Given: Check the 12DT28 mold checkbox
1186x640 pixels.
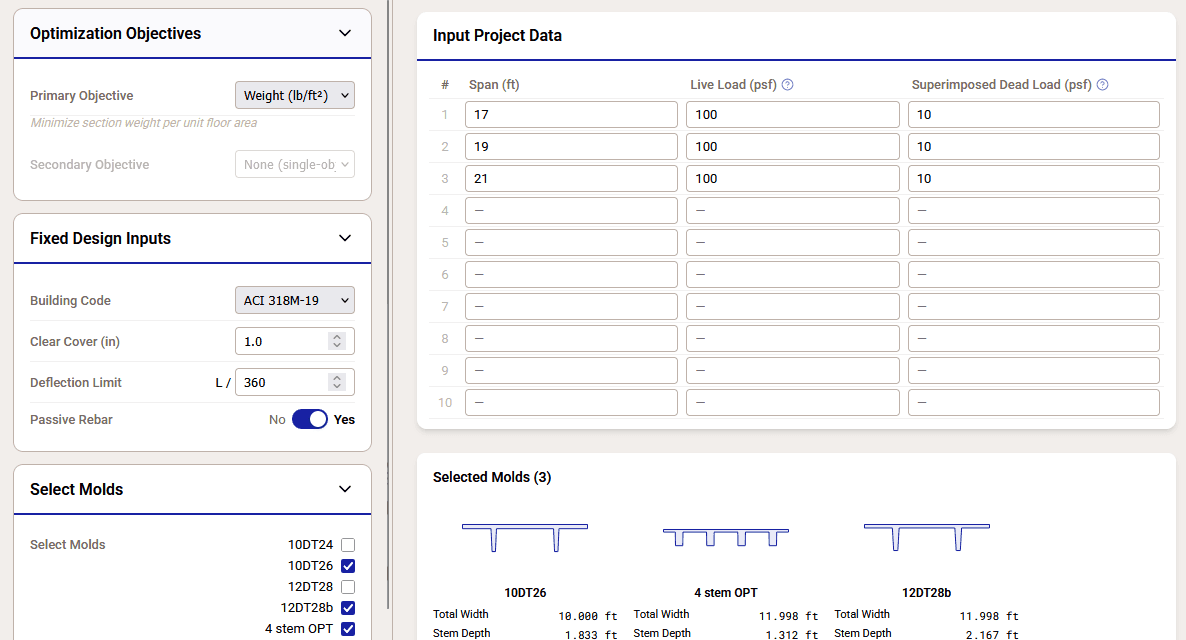Looking at the screenshot, I should pos(348,587).
